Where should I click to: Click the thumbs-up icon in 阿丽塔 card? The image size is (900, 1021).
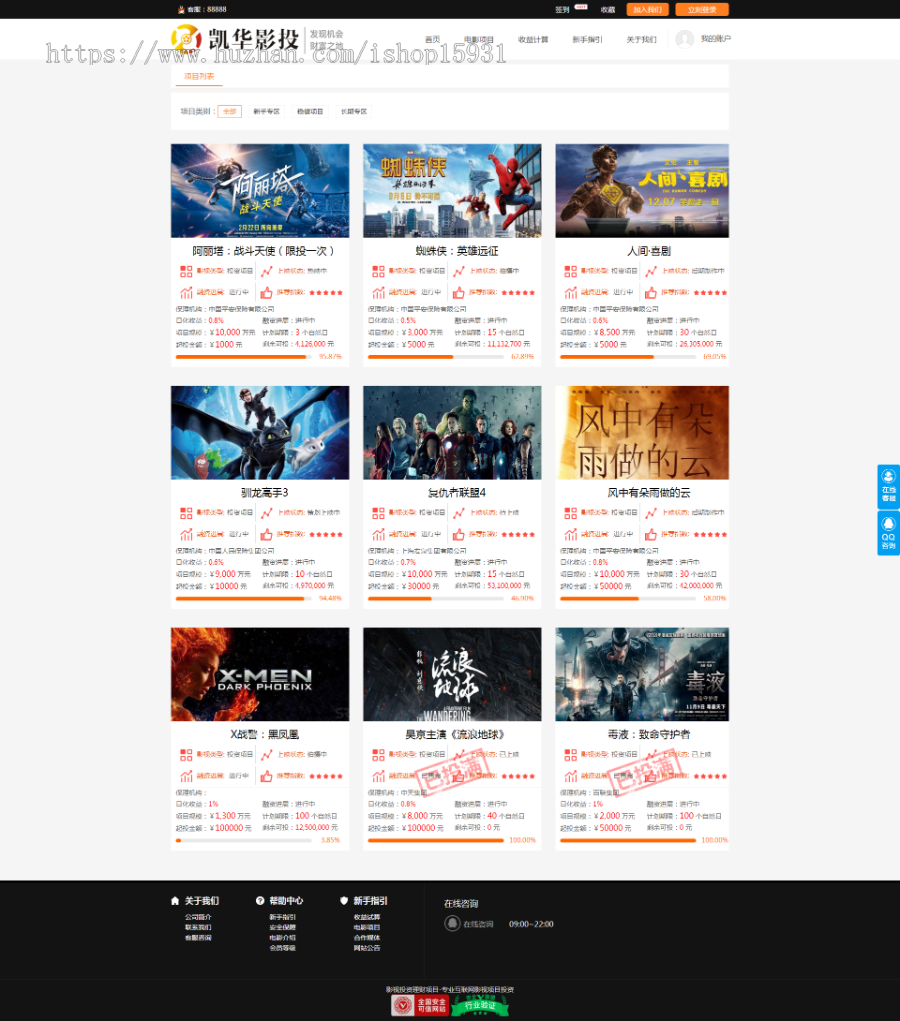point(266,293)
